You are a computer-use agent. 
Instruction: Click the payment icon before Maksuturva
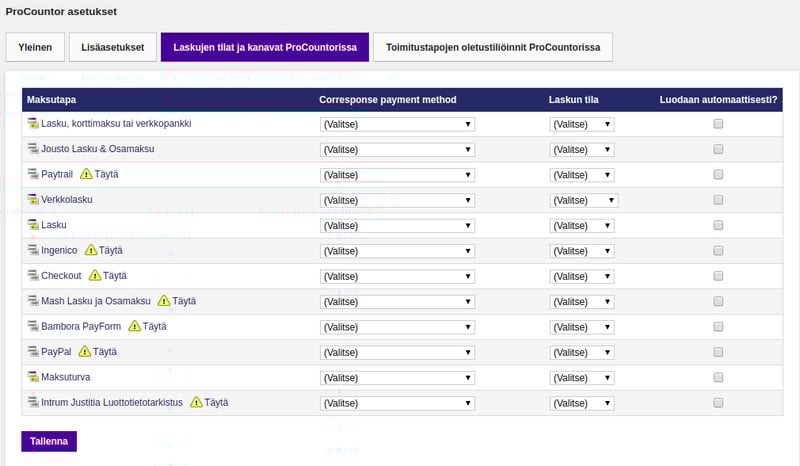pos(33,377)
